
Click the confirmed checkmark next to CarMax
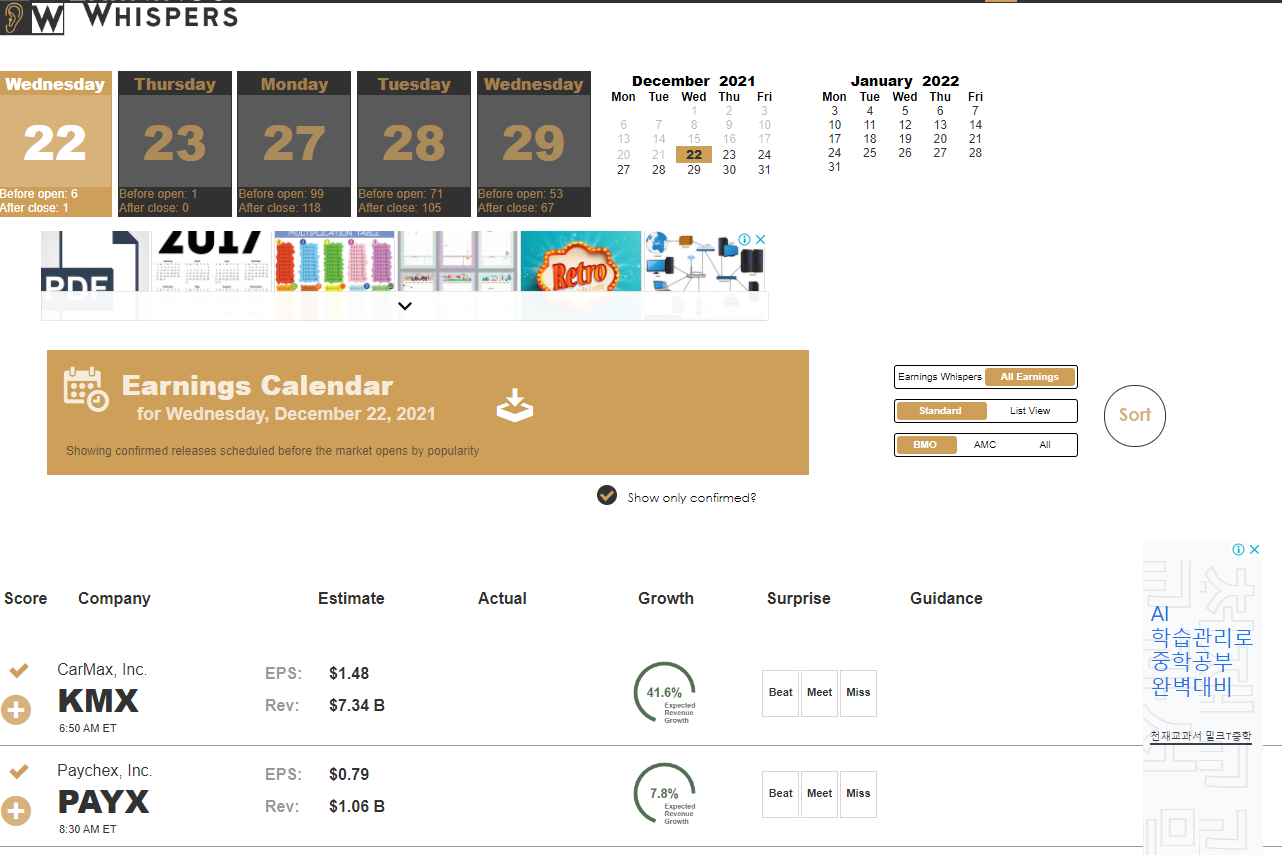(x=19, y=670)
